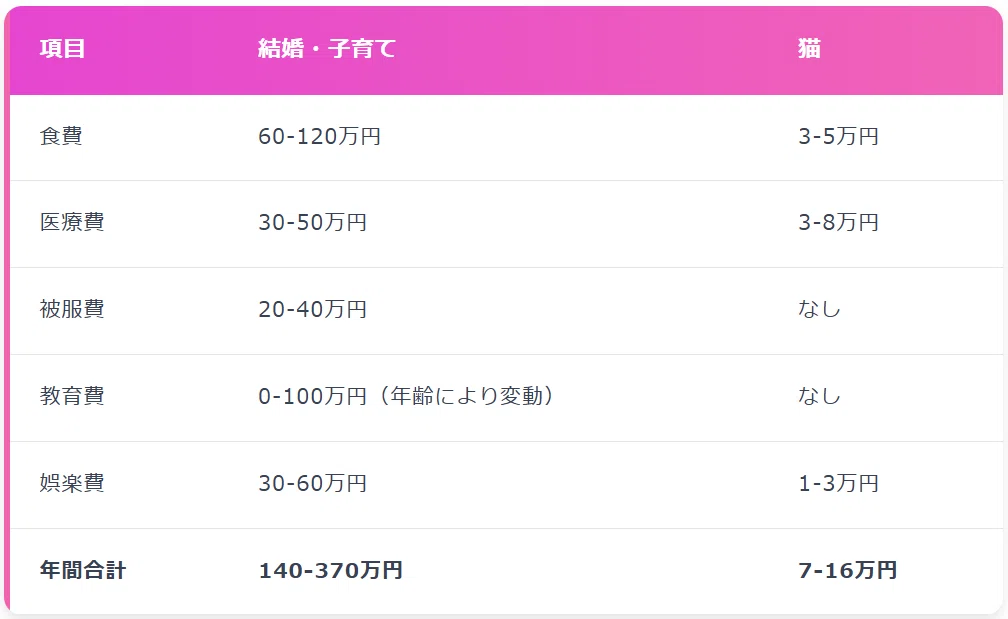Click the 項目 column header

pyautogui.click(x=62, y=48)
